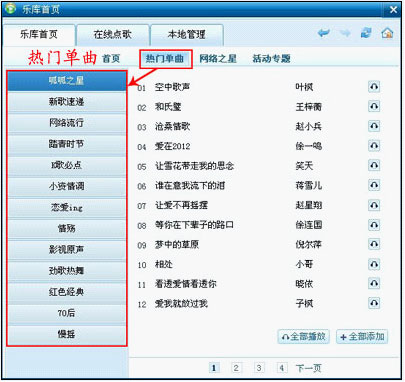
Task: Open the 网络之星 section
Action: (x=218, y=59)
